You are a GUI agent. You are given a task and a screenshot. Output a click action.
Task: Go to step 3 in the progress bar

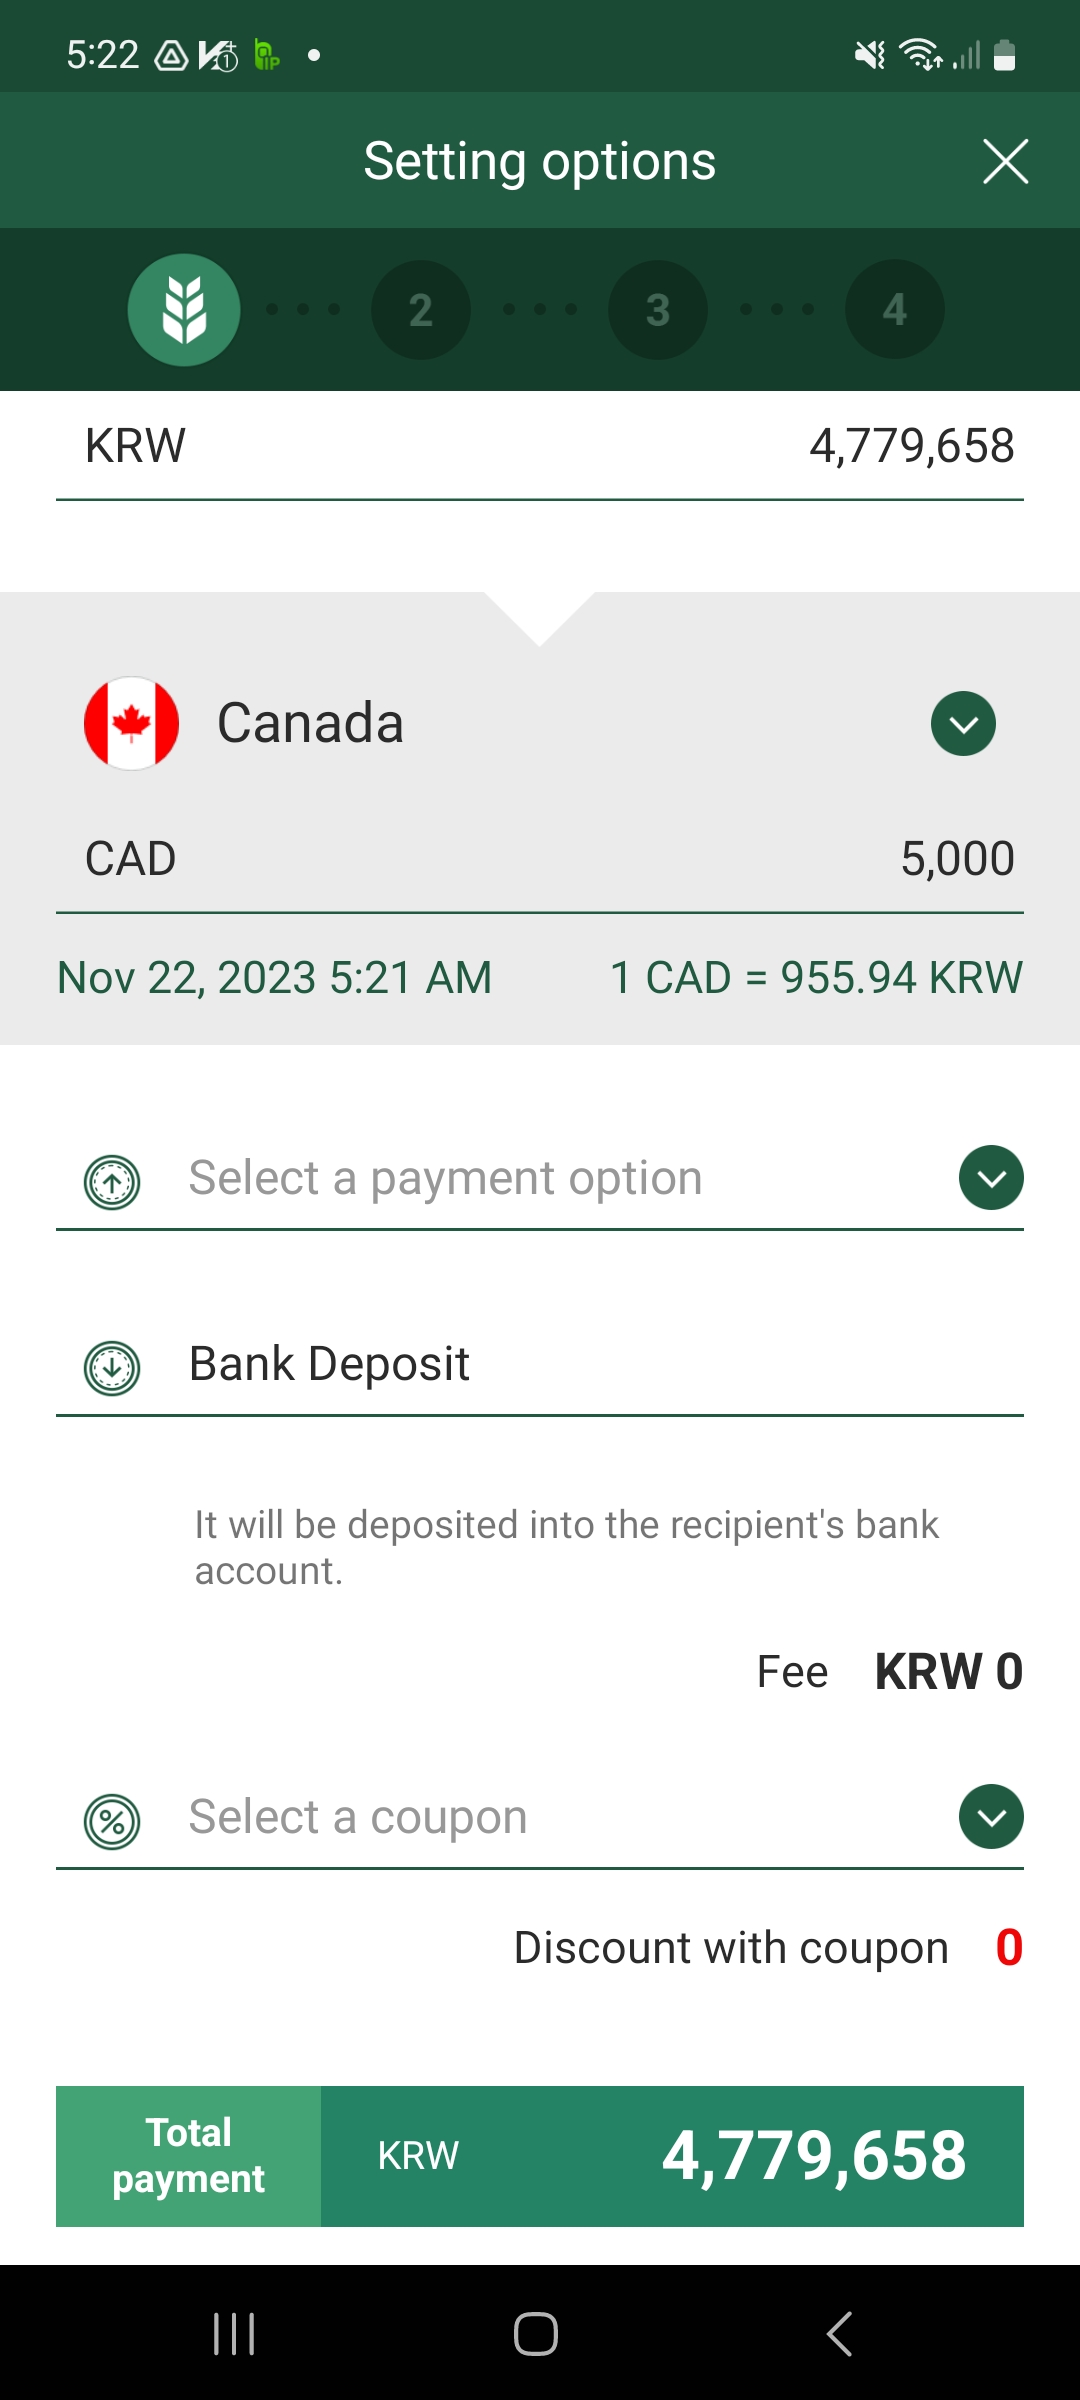658,310
